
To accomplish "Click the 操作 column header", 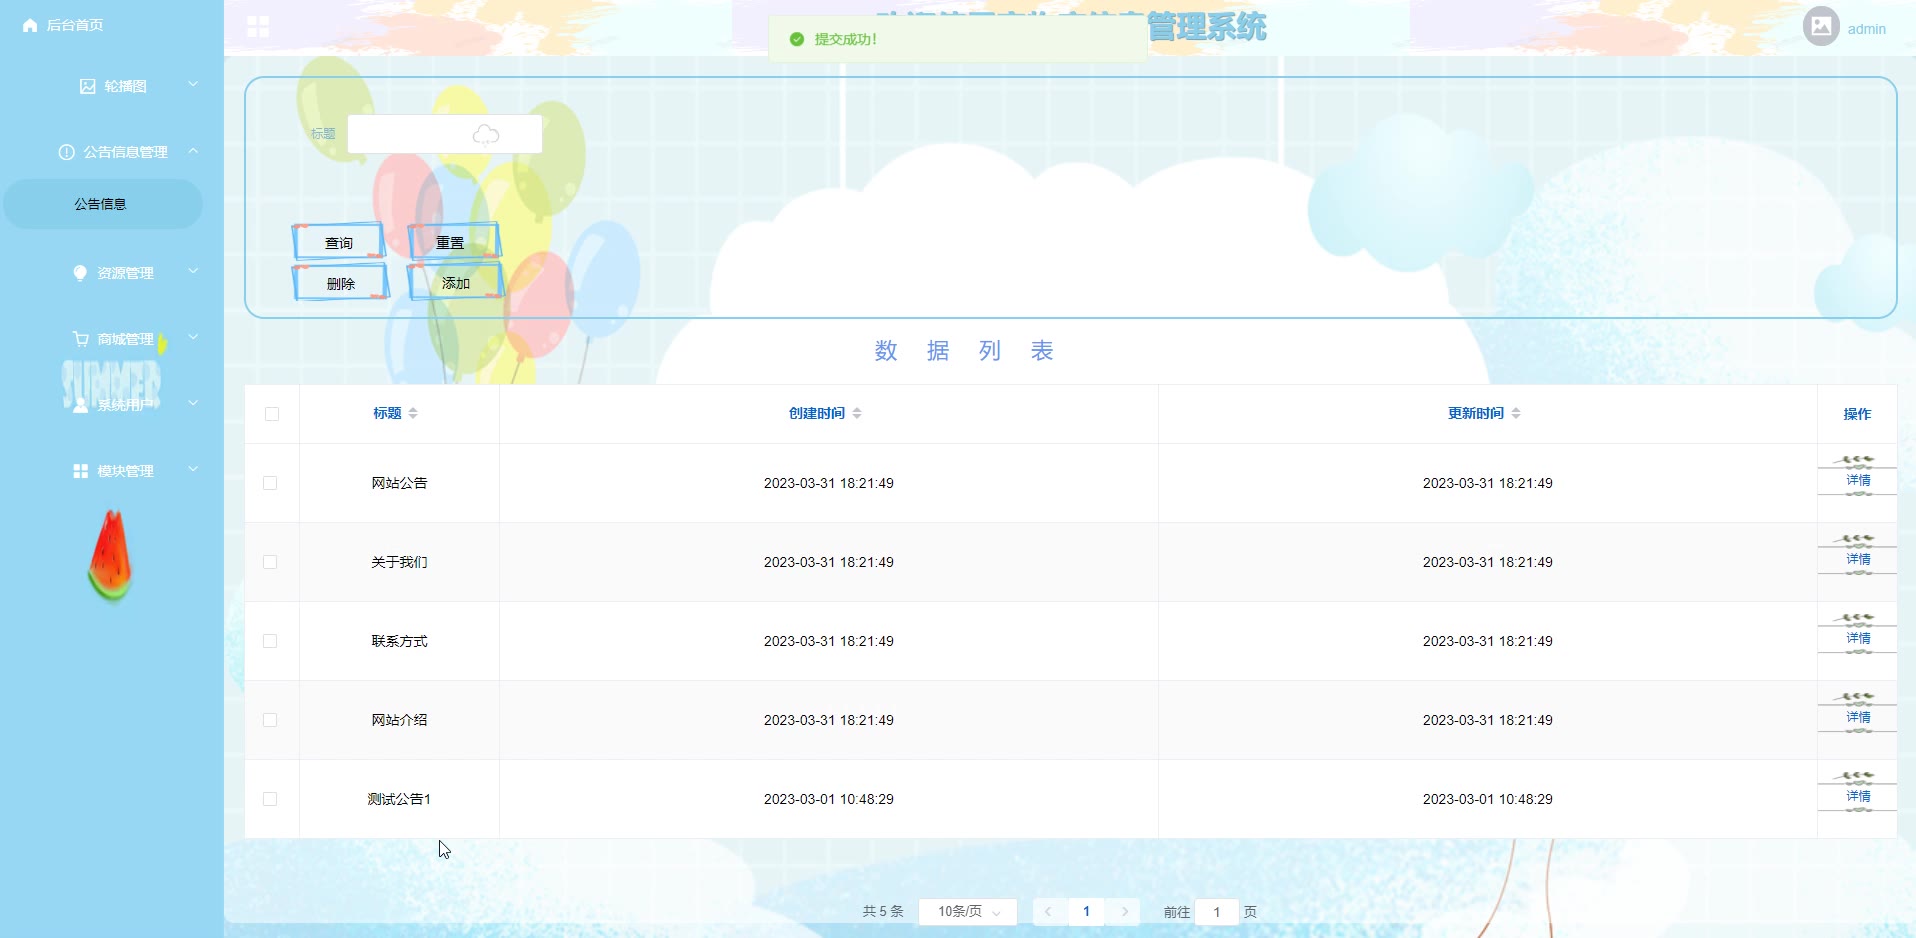I will [1857, 414].
